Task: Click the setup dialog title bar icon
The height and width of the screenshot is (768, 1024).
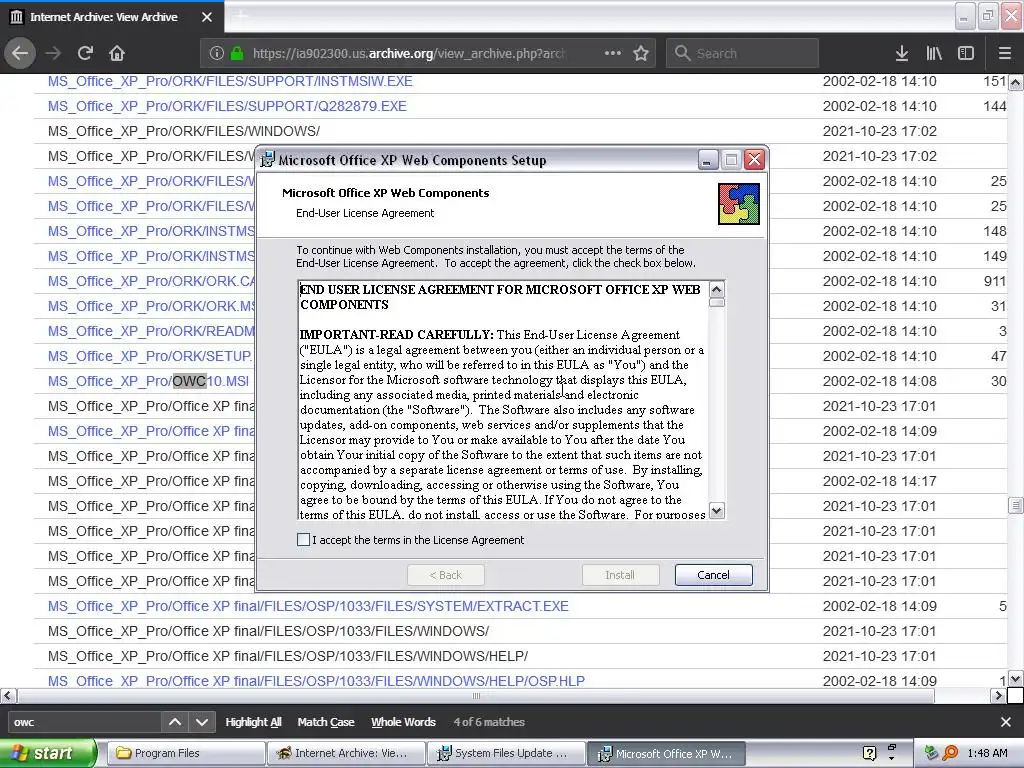Action: 267,159
